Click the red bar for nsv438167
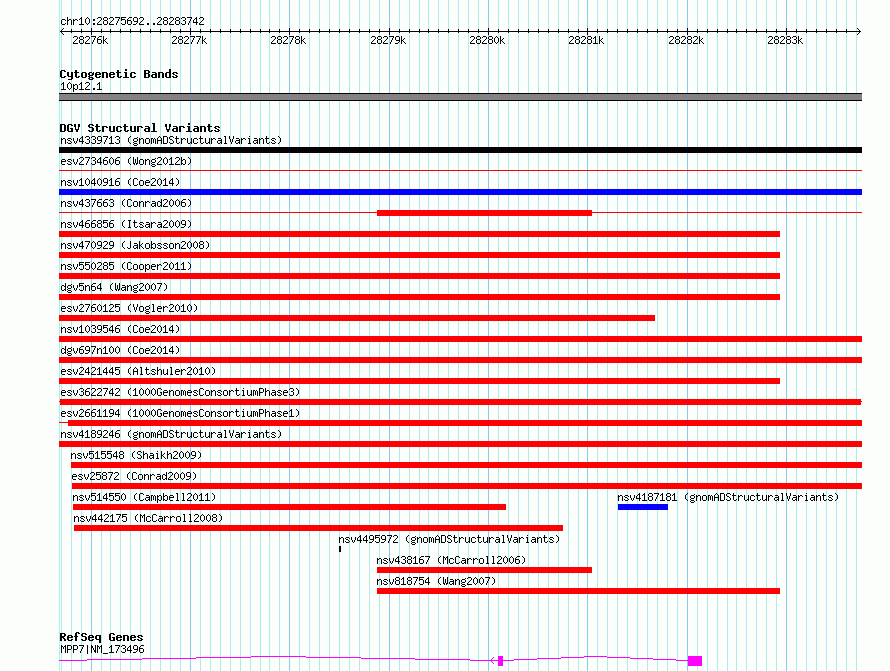This screenshot has height=671, width=890. click(484, 570)
